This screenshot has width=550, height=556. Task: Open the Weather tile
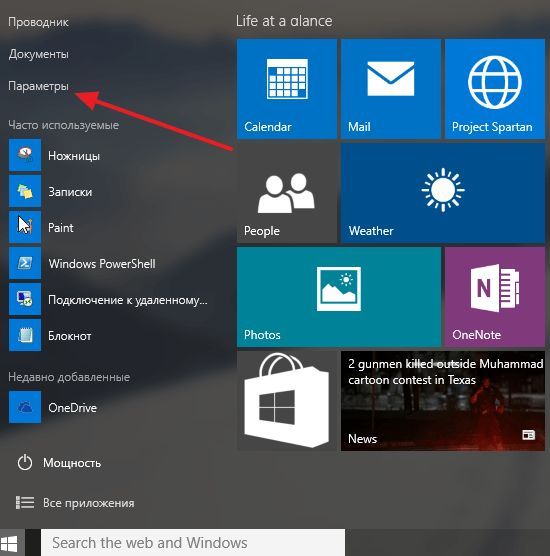pos(443,193)
